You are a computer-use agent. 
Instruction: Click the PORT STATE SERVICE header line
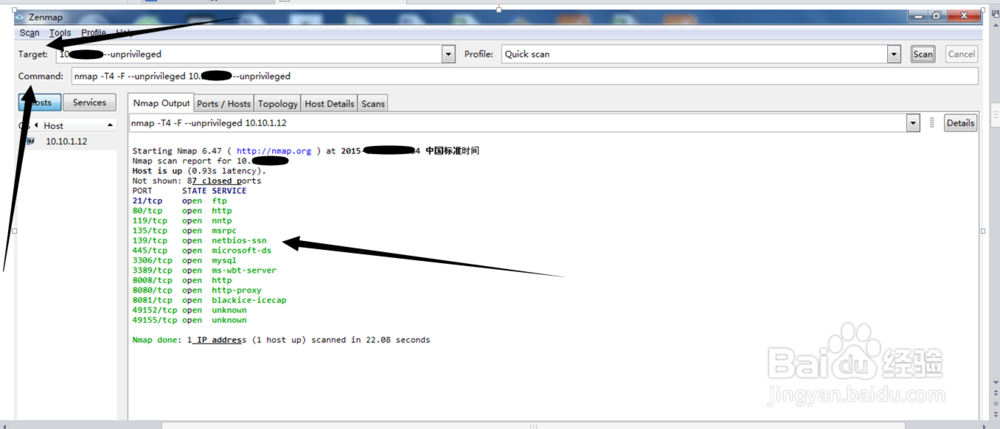coord(189,191)
